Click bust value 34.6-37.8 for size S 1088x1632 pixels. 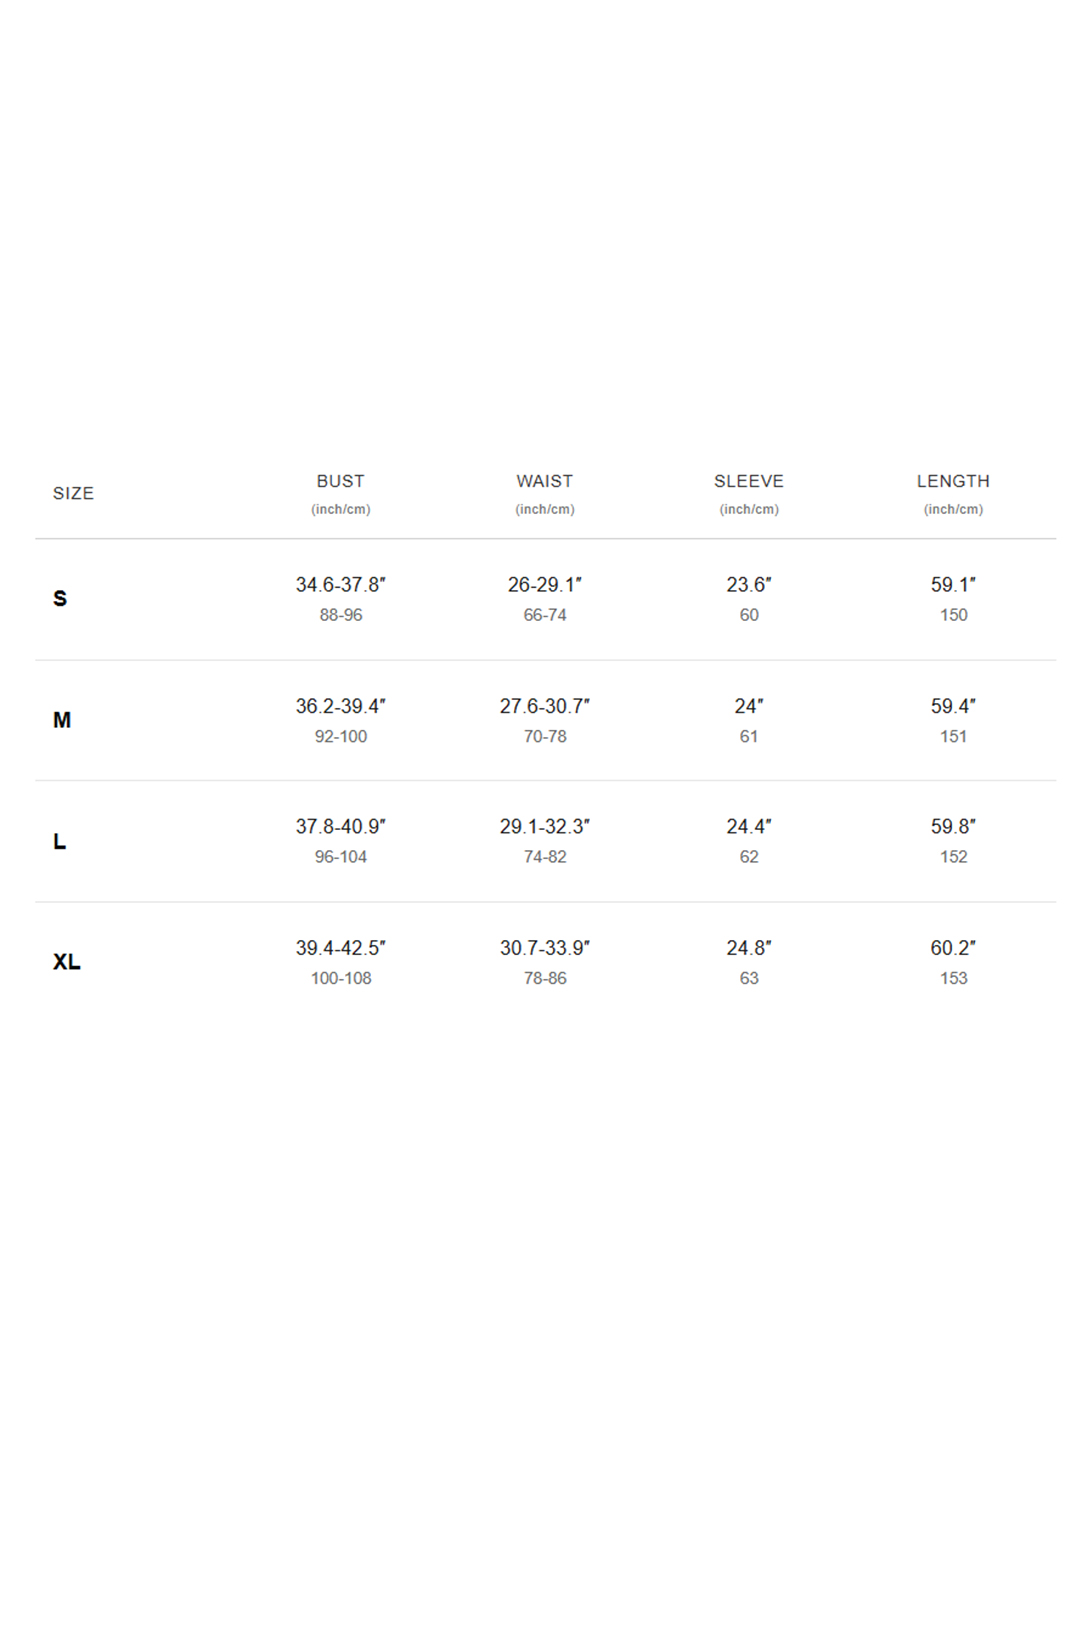pos(340,584)
